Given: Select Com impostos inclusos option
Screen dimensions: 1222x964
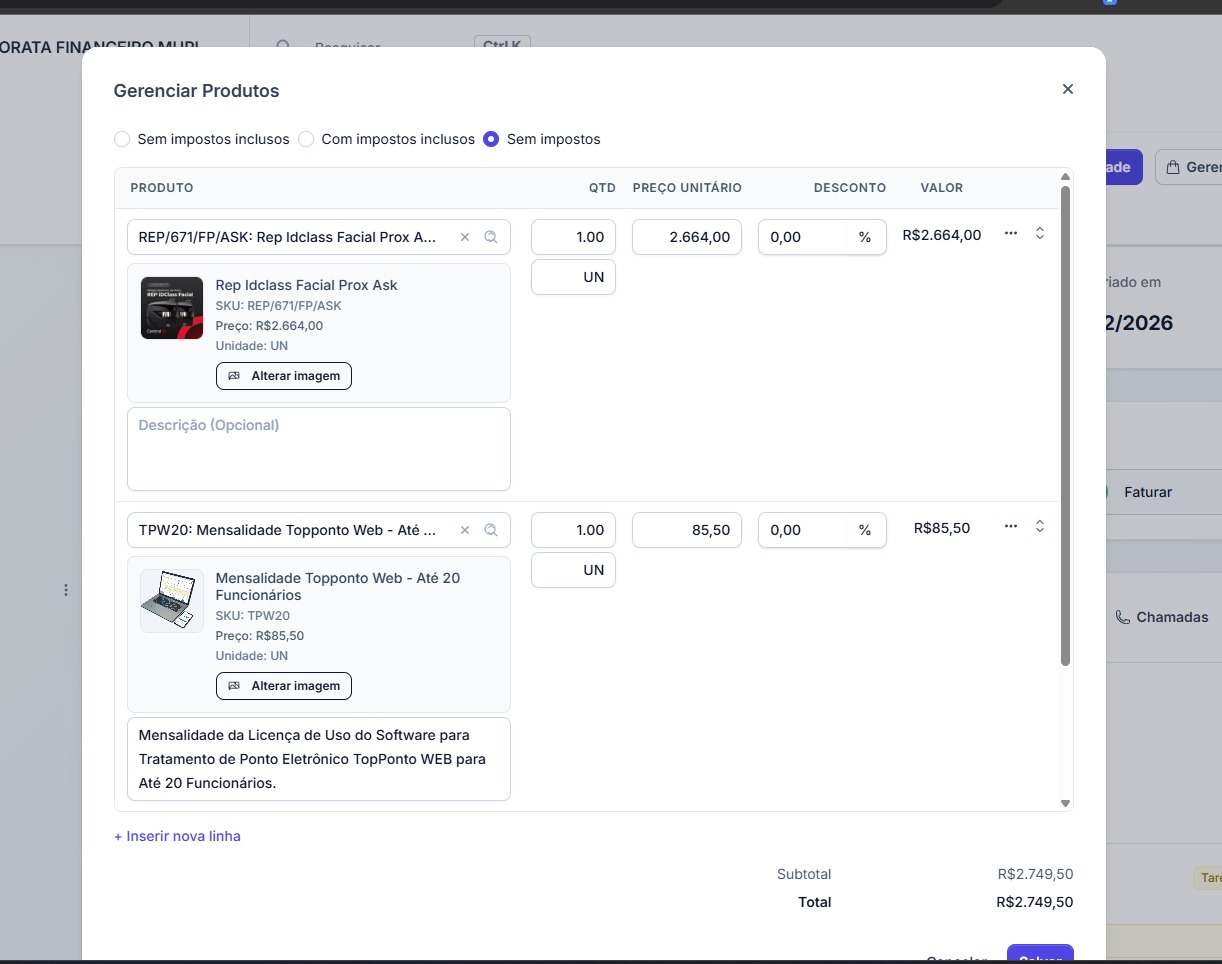Looking at the screenshot, I should [306, 139].
